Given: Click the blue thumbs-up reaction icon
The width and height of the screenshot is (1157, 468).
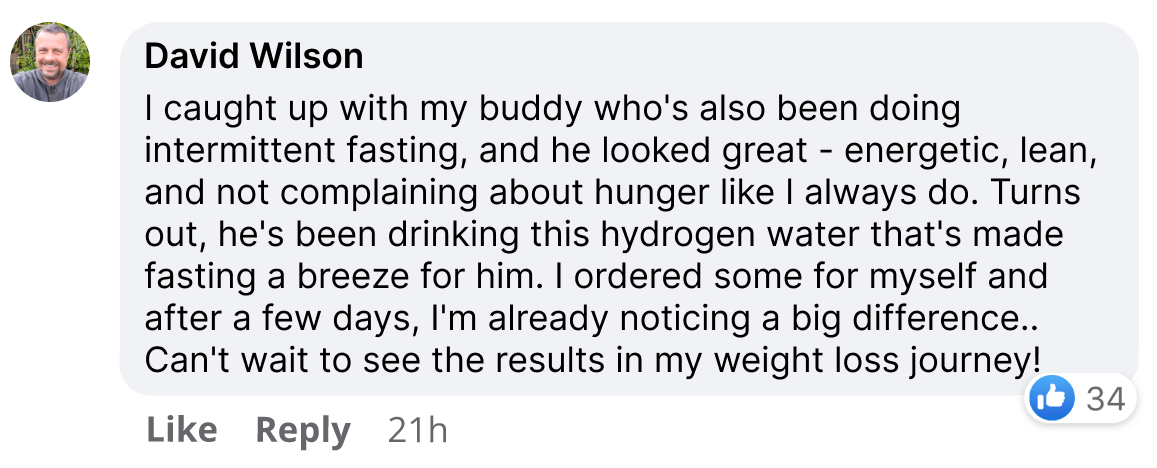Looking at the screenshot, I should click(x=1051, y=399).
